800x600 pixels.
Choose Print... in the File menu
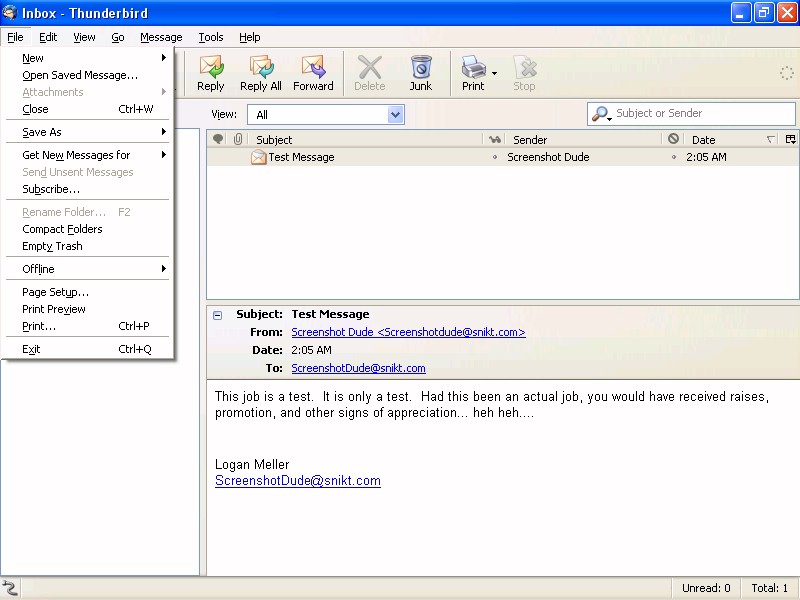point(87,326)
